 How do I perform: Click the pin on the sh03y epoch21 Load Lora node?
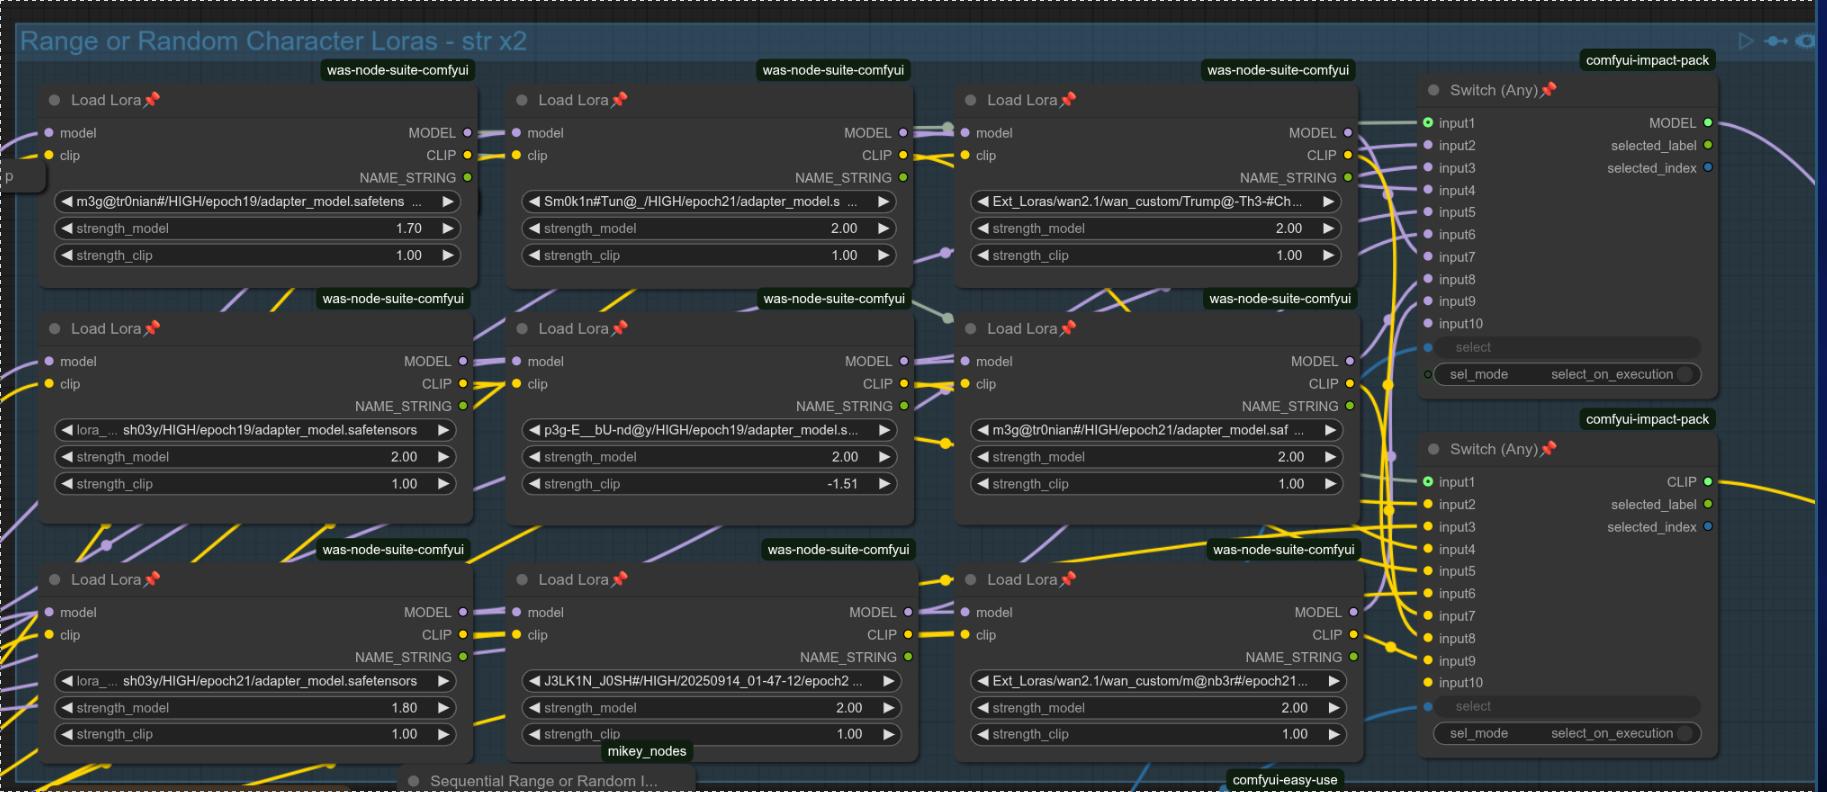click(x=151, y=580)
